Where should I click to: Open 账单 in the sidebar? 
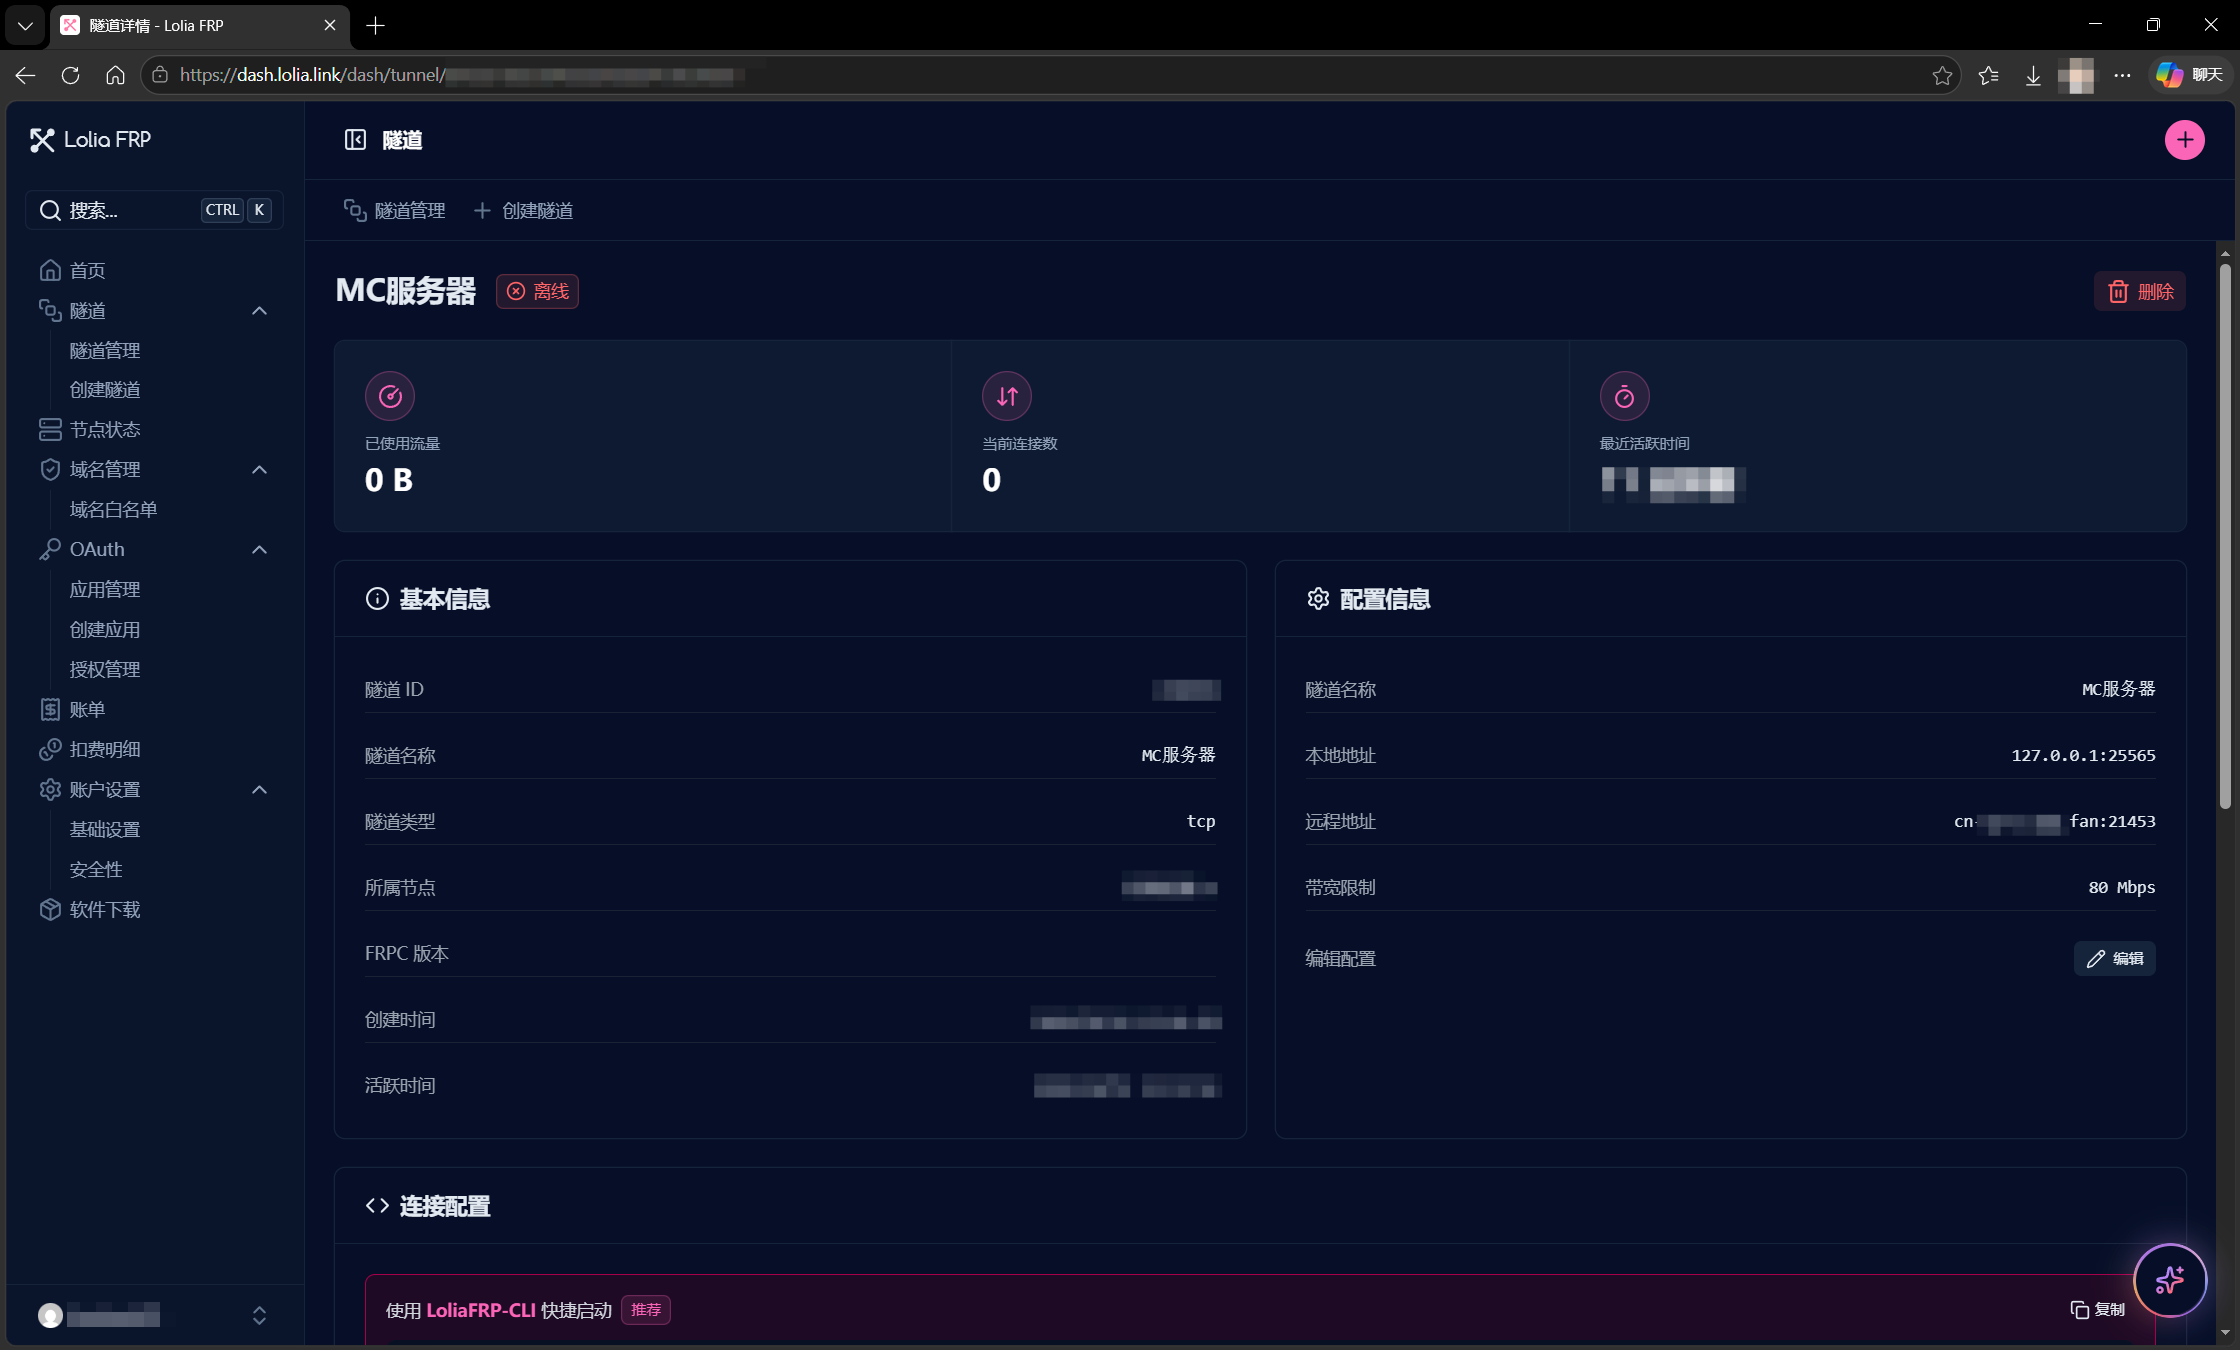(x=155, y=710)
